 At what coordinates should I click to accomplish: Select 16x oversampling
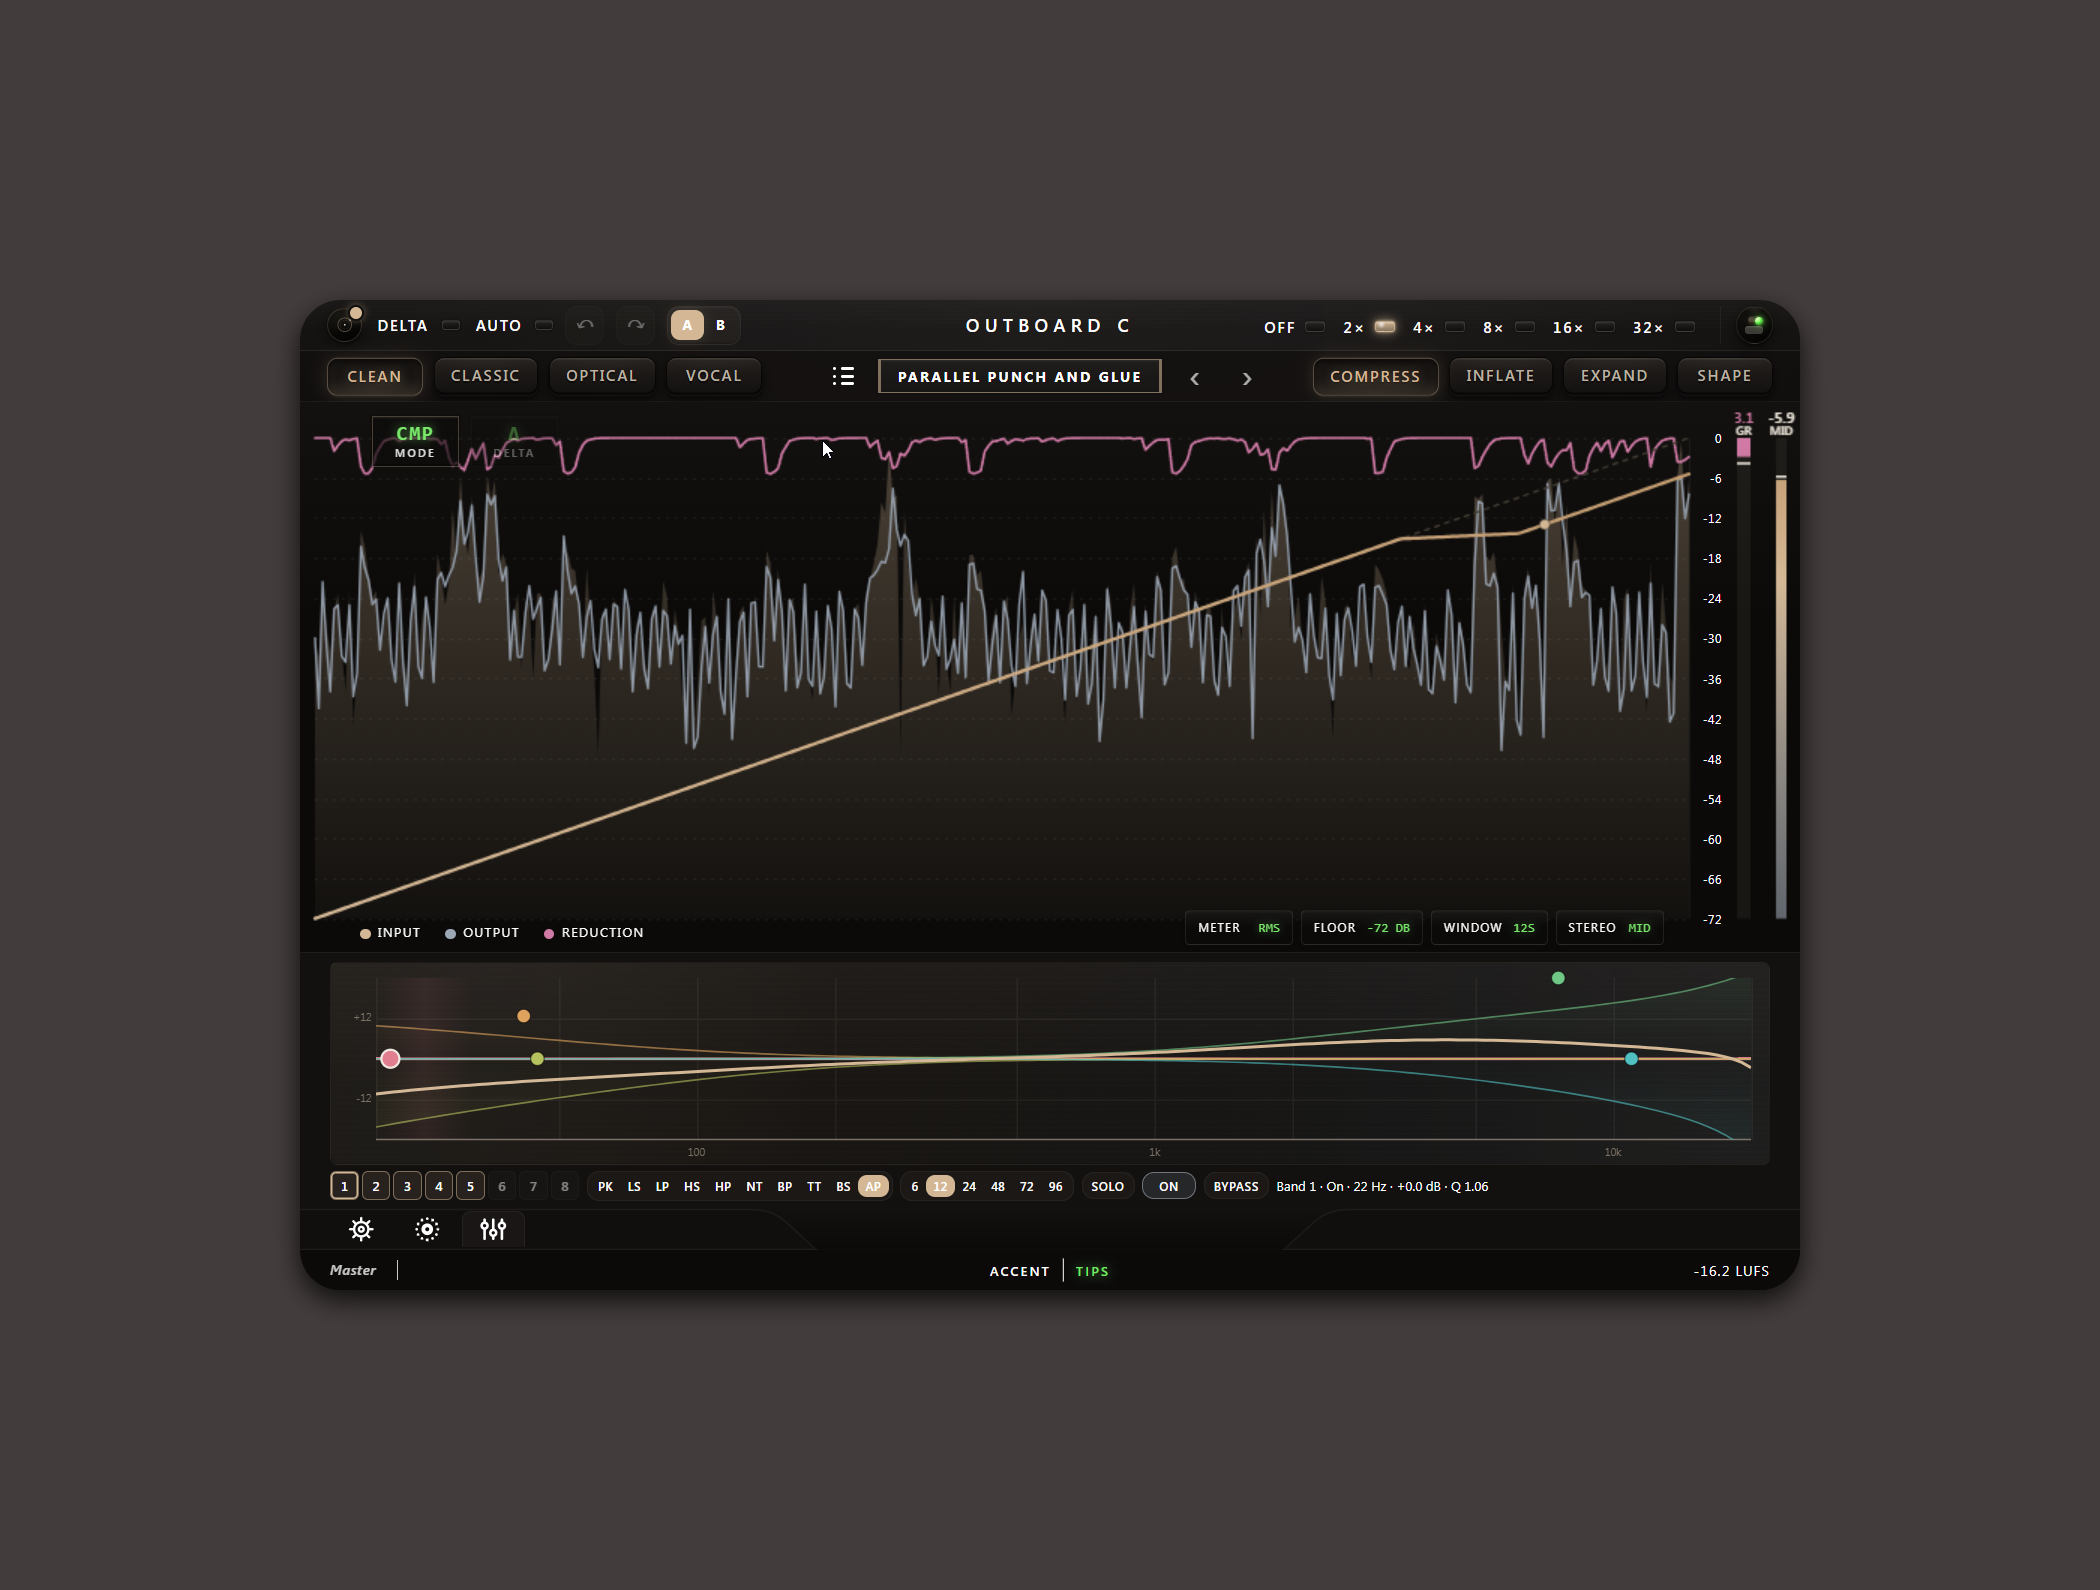click(x=1605, y=327)
